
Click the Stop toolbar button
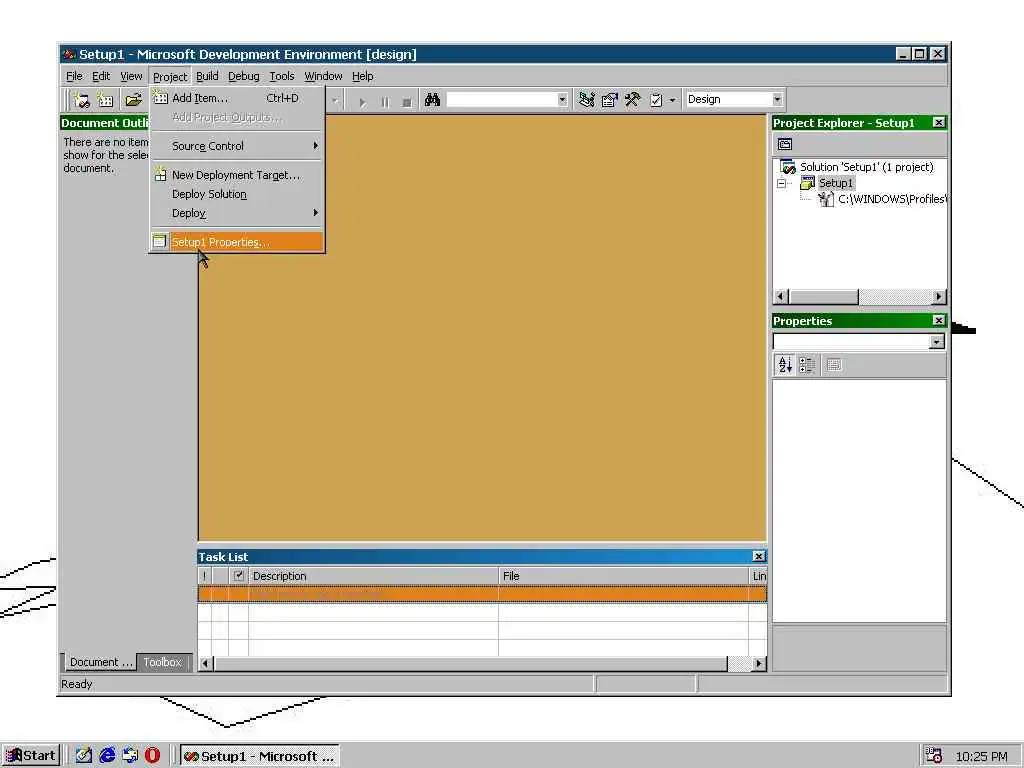[x=407, y=102]
